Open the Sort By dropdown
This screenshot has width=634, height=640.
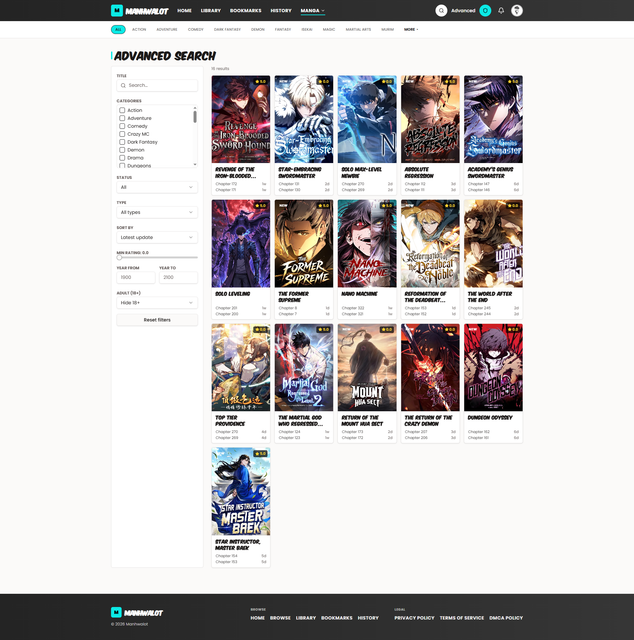(x=157, y=238)
